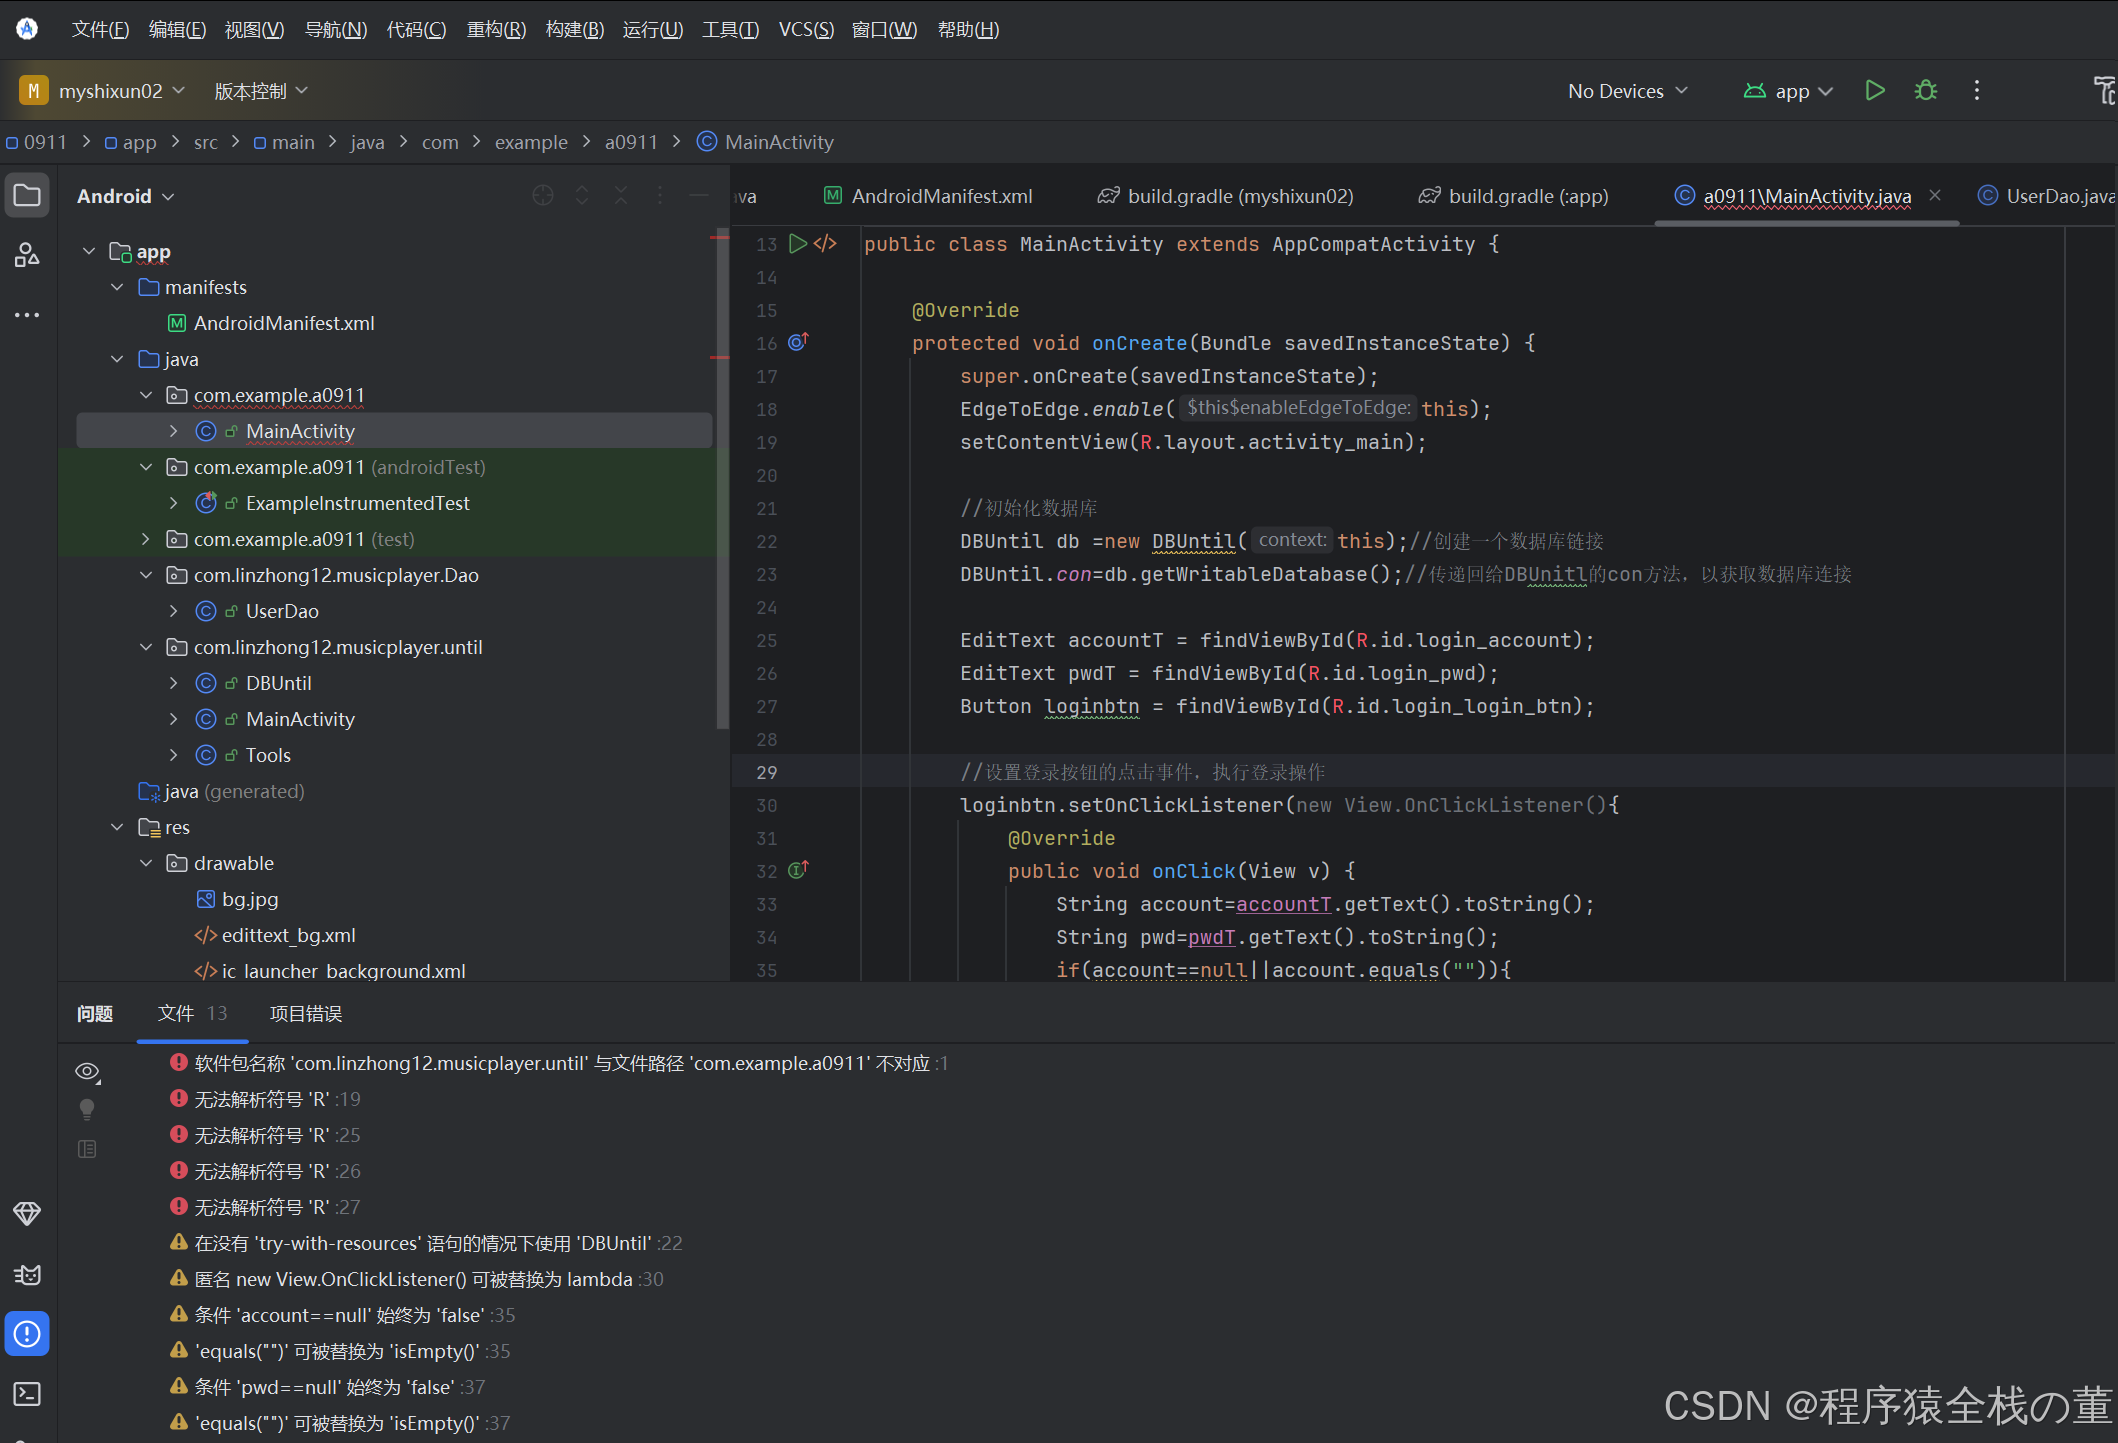Click the lightbulb icon in Problems panel
Screen dimensions: 2118x1443
pyautogui.click(x=87, y=1109)
